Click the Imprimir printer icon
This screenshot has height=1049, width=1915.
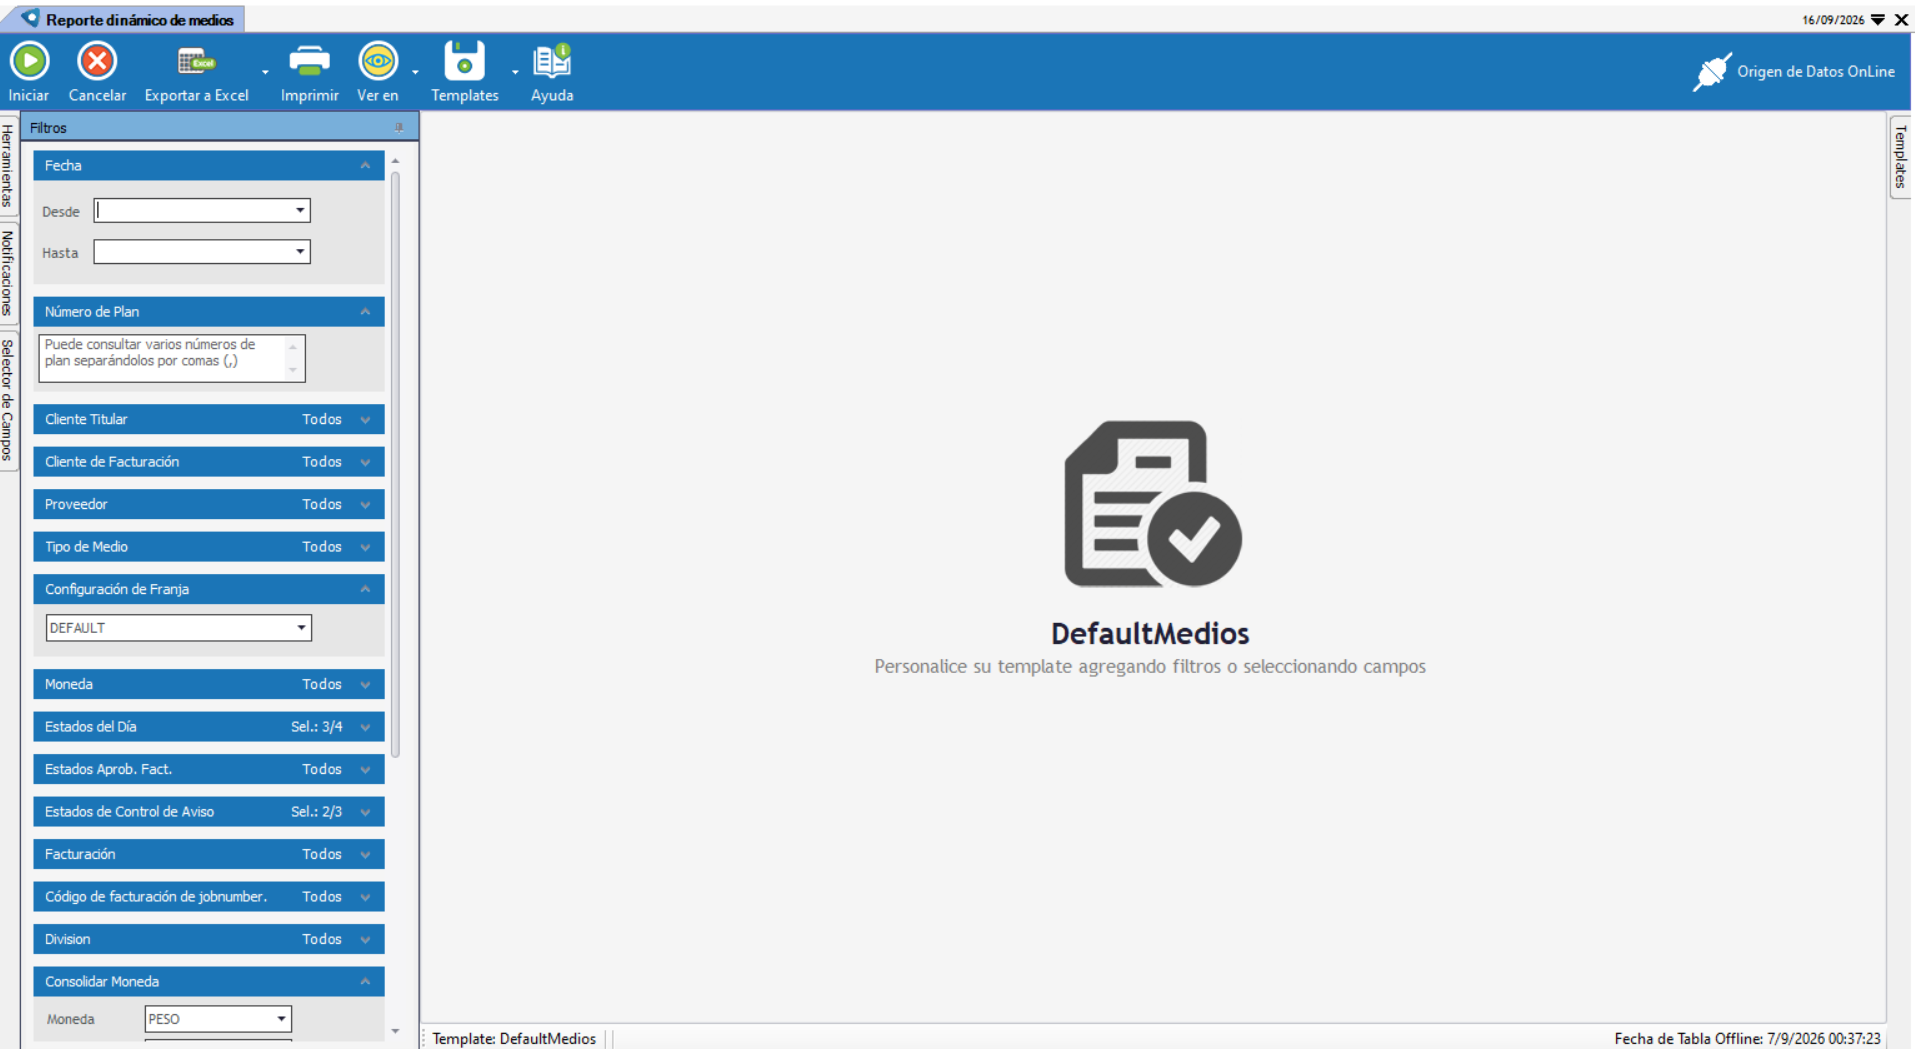pyautogui.click(x=309, y=62)
